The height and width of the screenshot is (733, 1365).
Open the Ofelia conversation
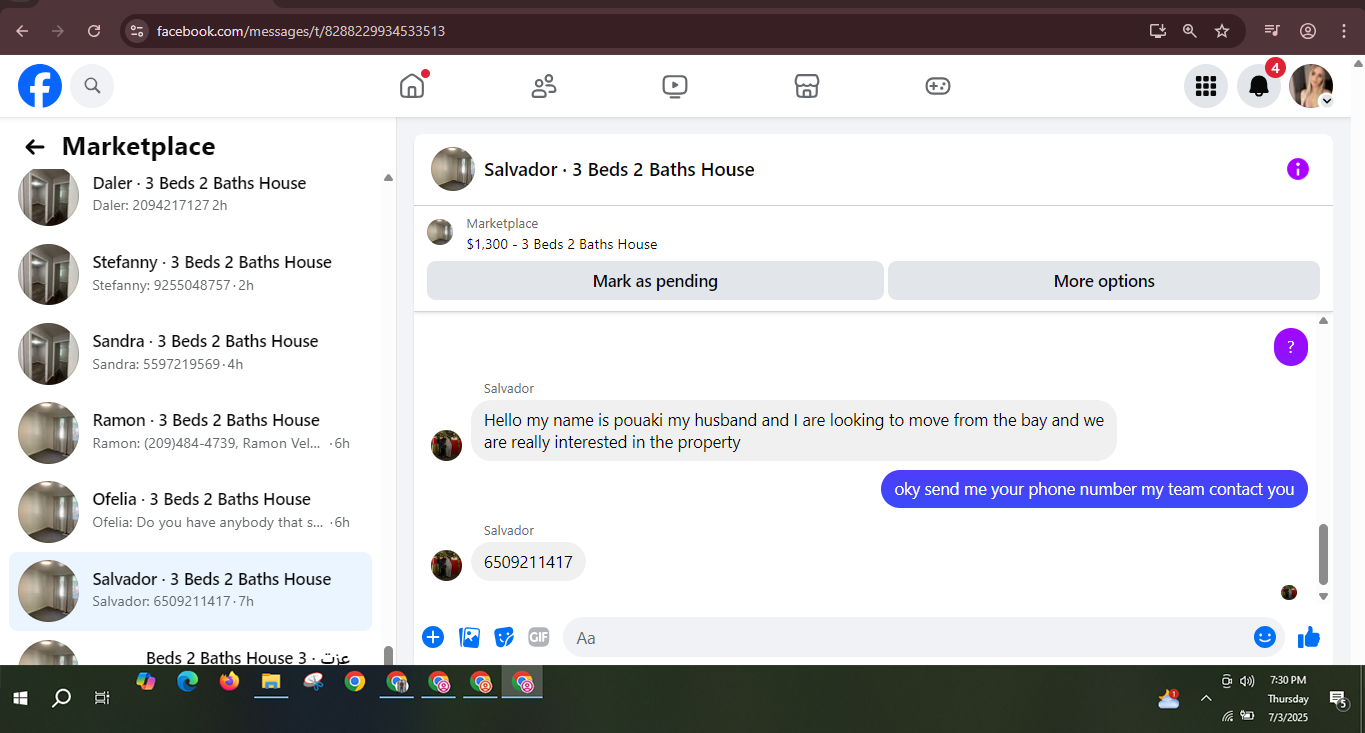[190, 510]
